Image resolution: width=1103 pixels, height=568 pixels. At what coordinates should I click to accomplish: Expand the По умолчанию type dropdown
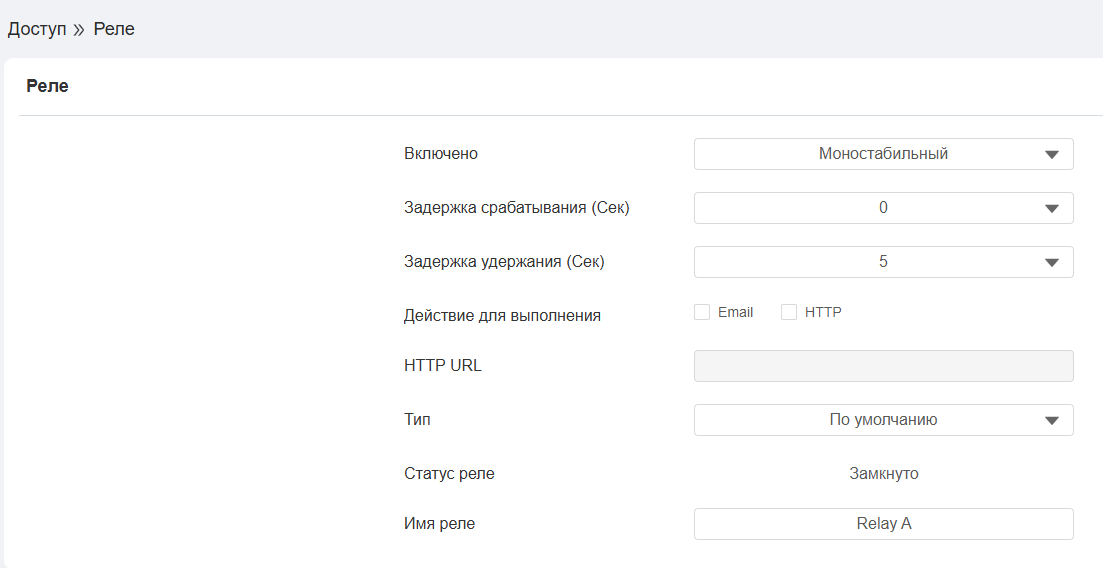tap(882, 420)
